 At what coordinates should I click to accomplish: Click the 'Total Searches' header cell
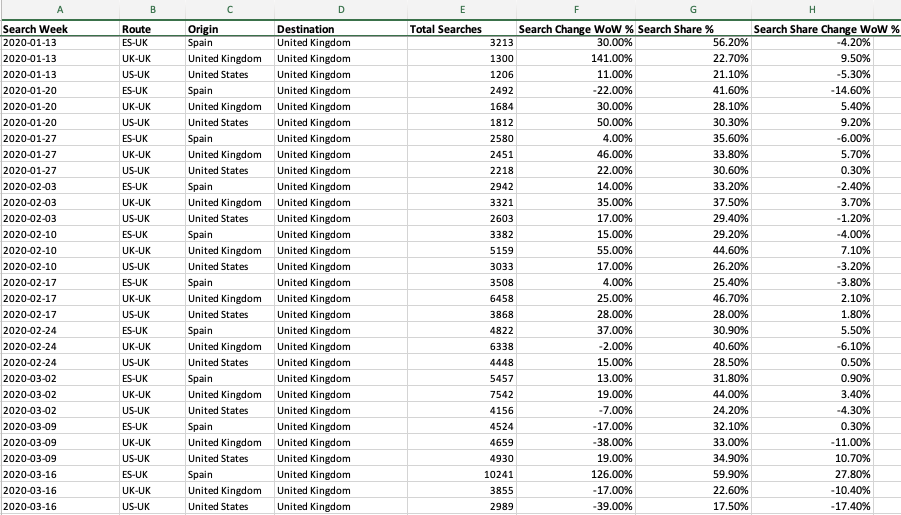pos(461,29)
